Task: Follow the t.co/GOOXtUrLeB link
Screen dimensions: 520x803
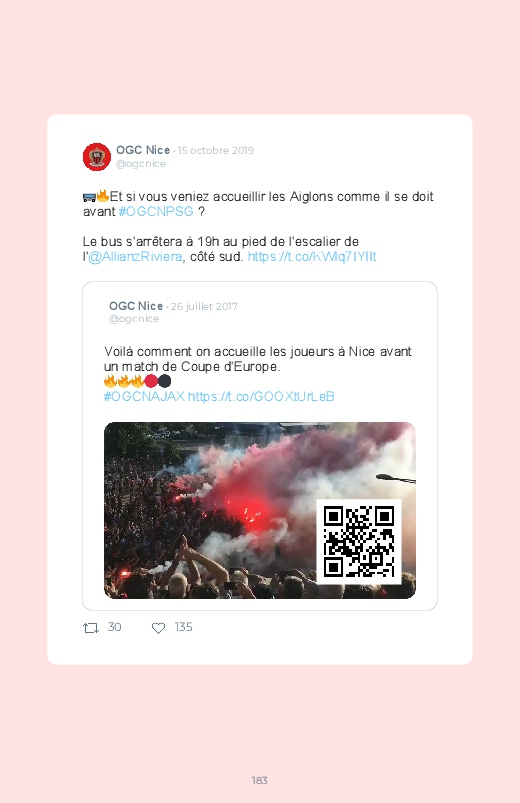Action: (261, 396)
